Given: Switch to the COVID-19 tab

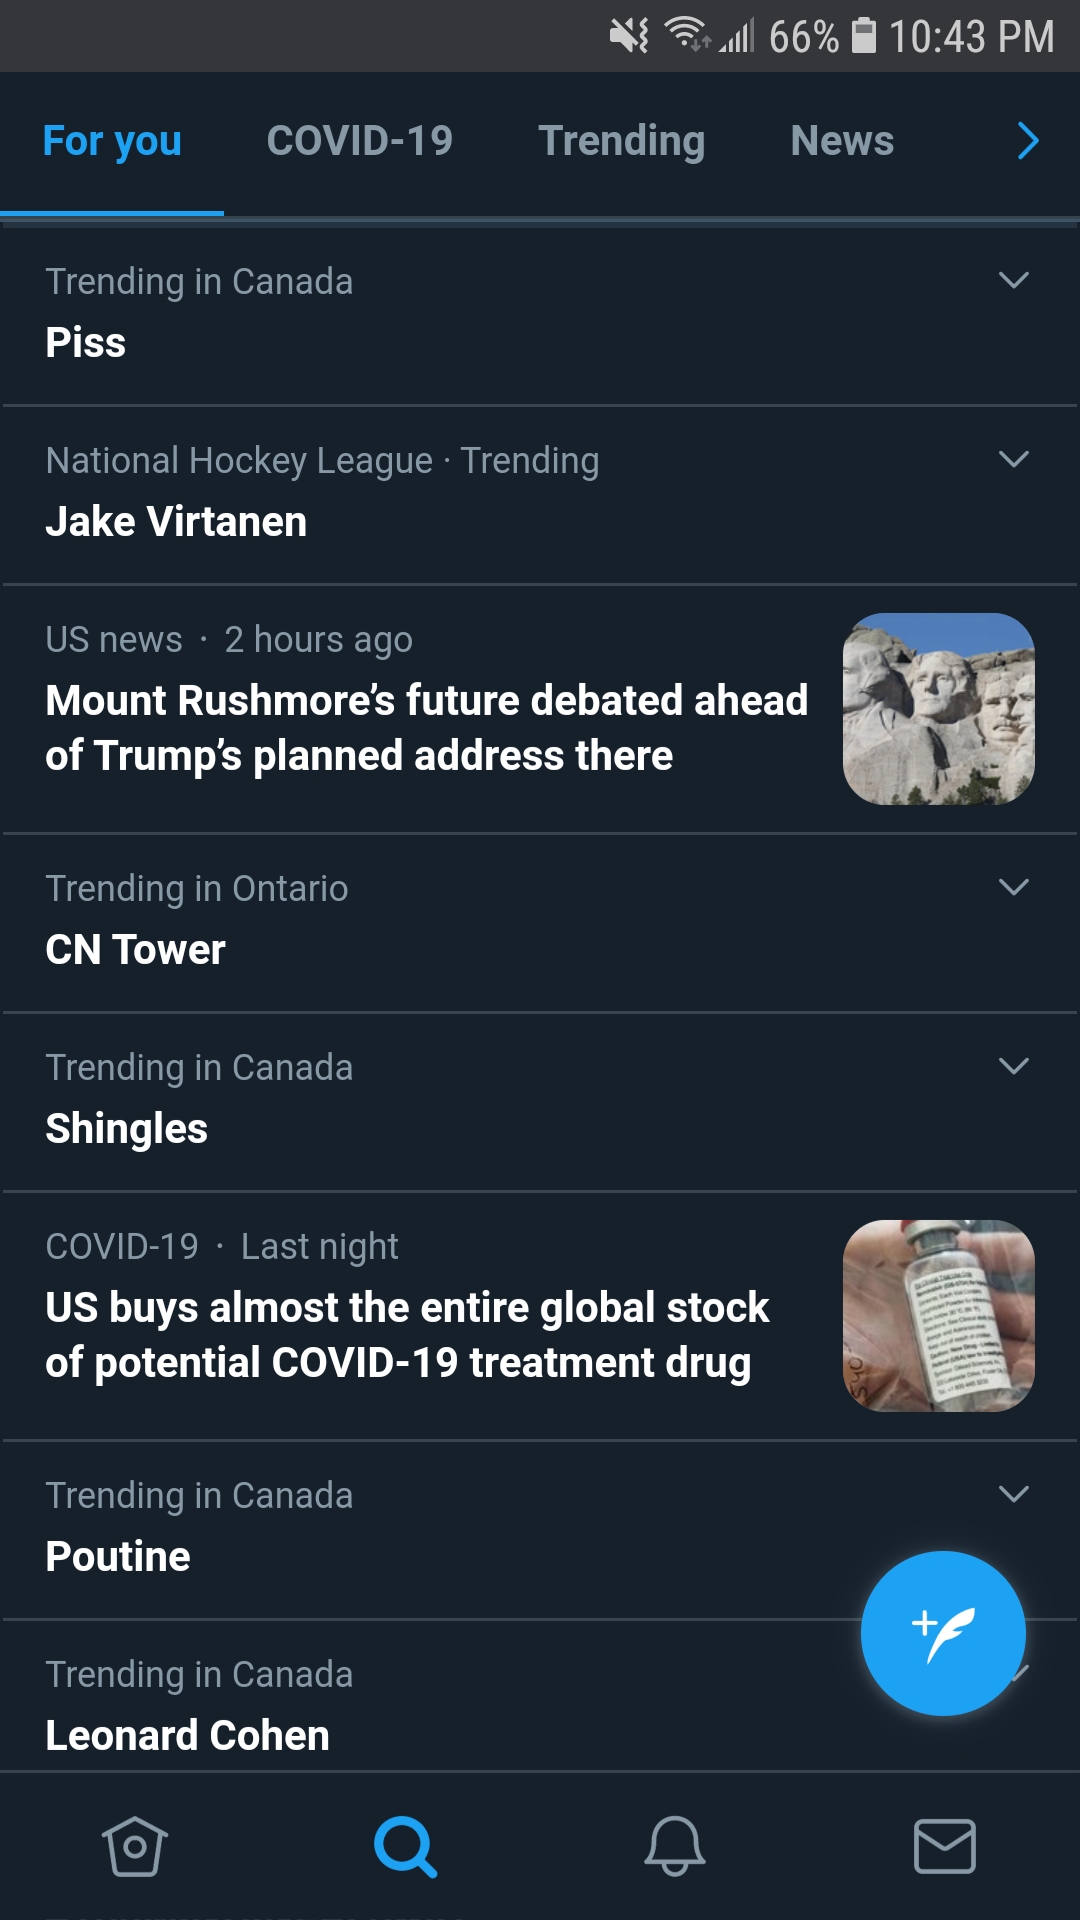Looking at the screenshot, I should [360, 141].
